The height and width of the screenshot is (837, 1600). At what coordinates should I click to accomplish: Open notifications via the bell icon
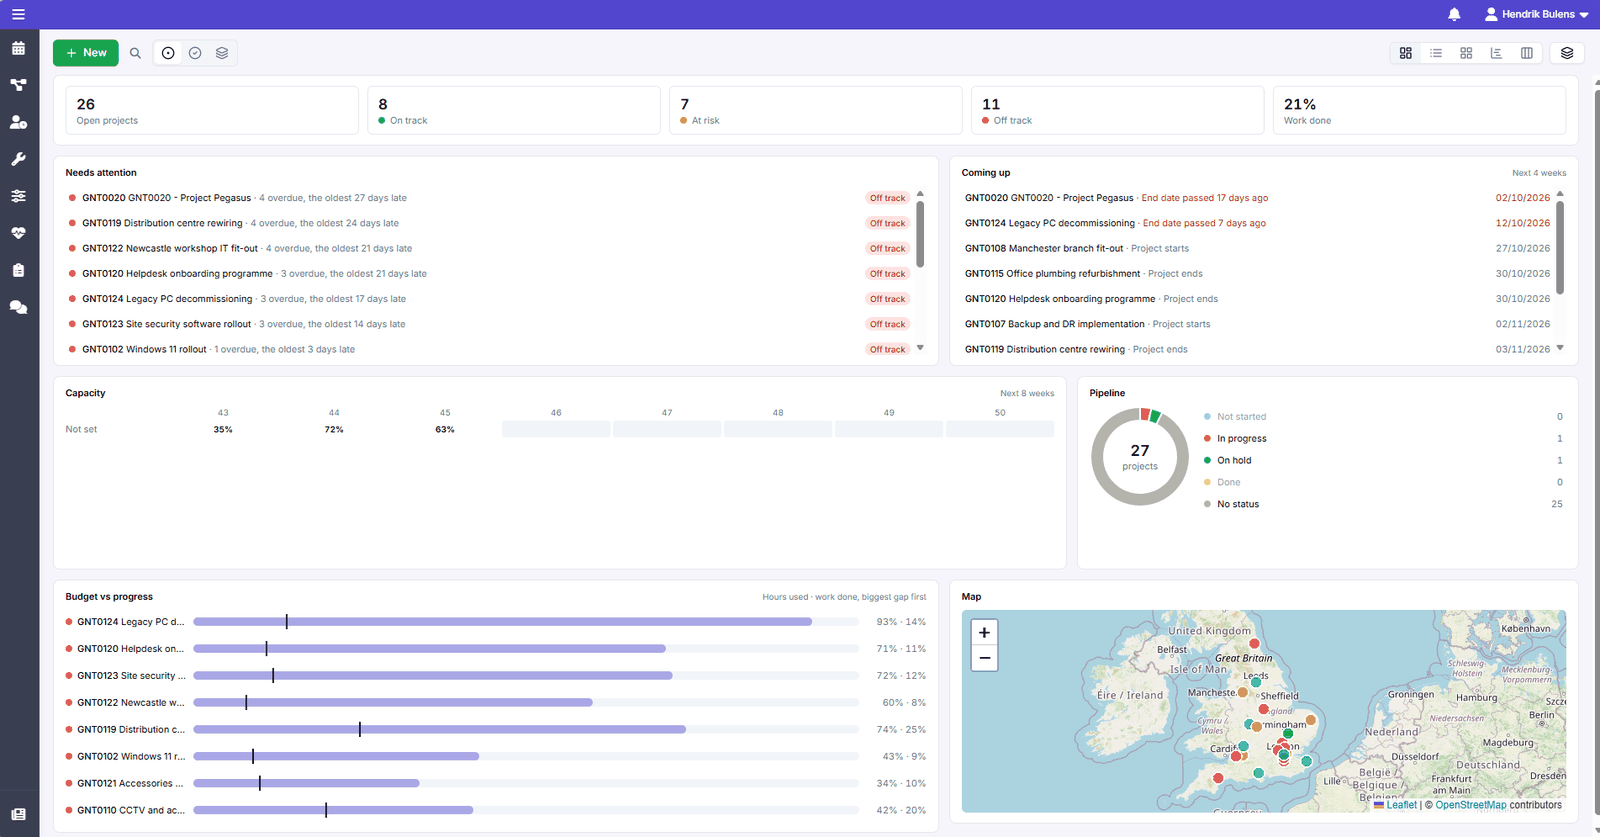[1454, 14]
